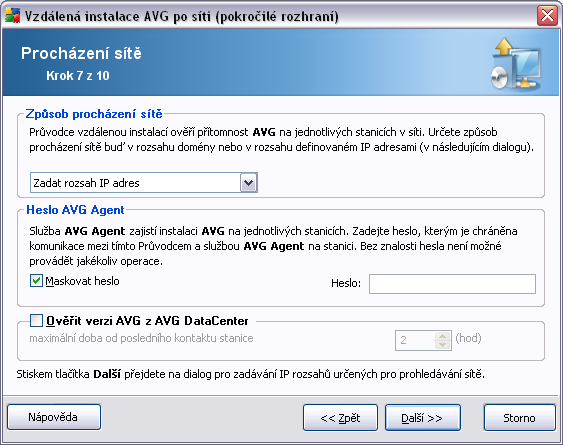Close the AVG remote installation window
The image size is (563, 445).
click(547, 16)
